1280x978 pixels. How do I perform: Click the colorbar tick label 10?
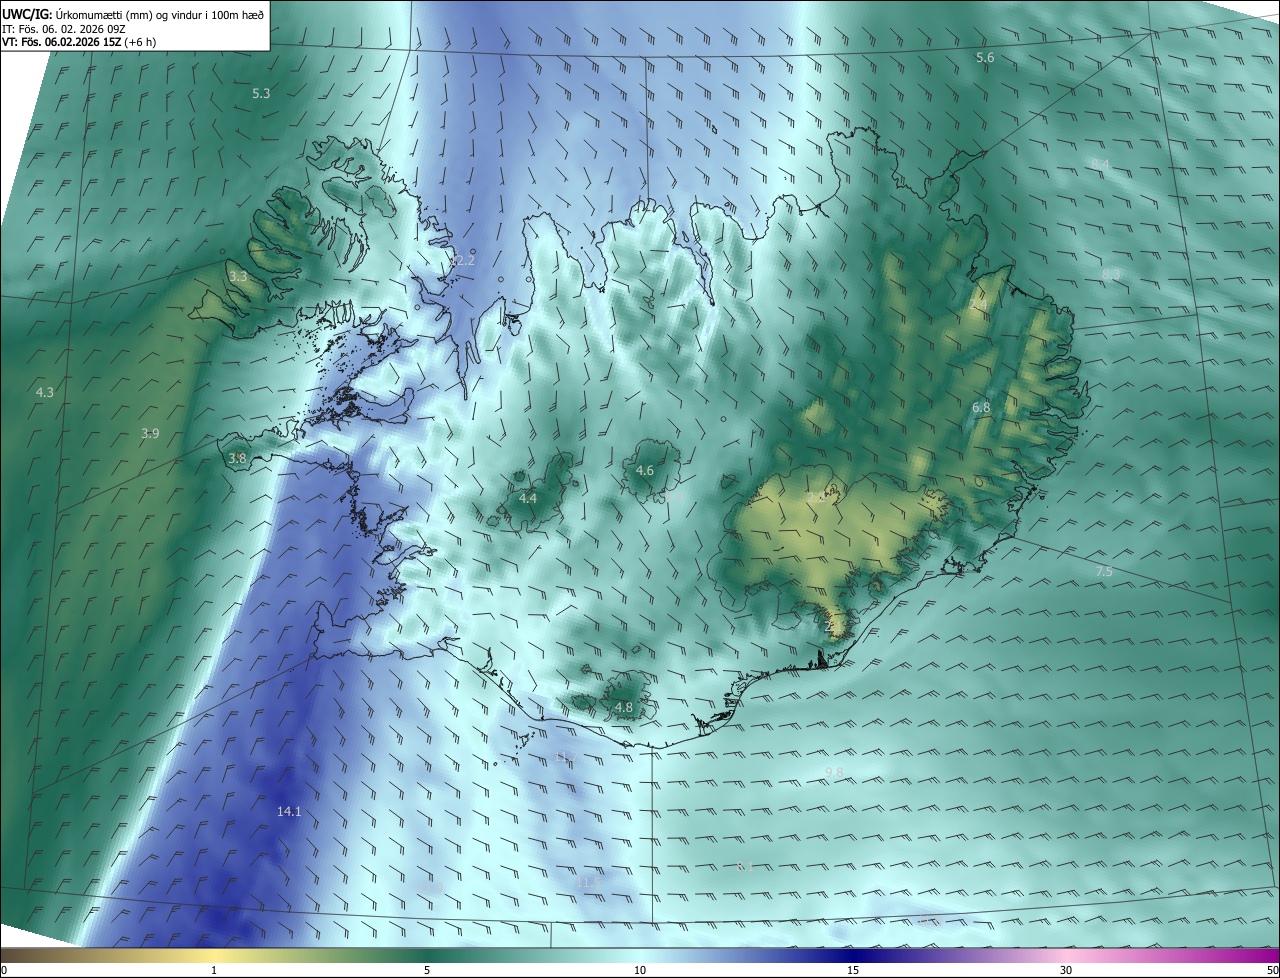tap(640, 970)
